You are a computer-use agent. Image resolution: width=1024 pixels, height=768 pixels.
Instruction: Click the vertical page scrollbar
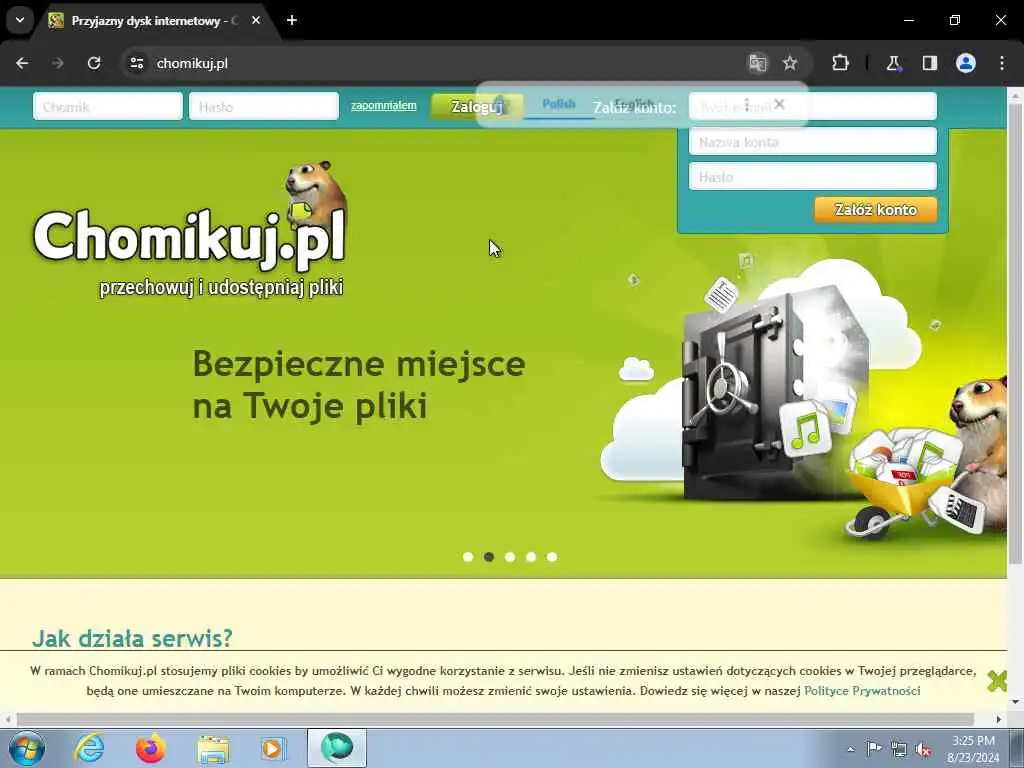(1016, 333)
